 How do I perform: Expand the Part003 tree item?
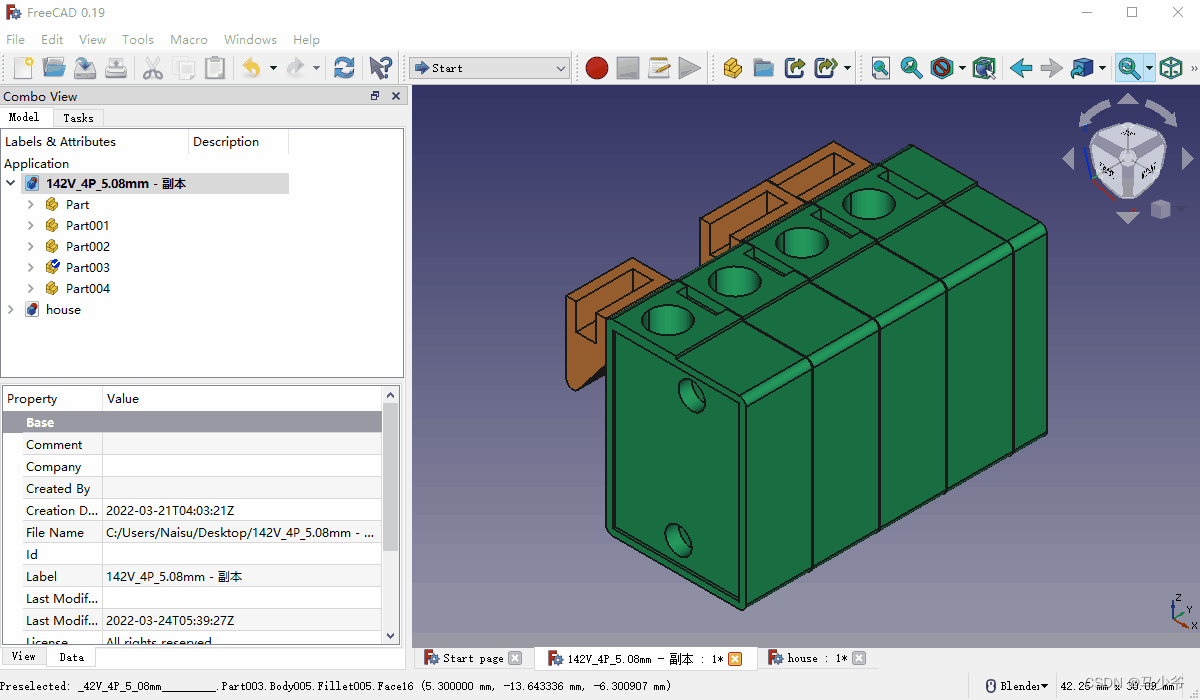coord(29,267)
